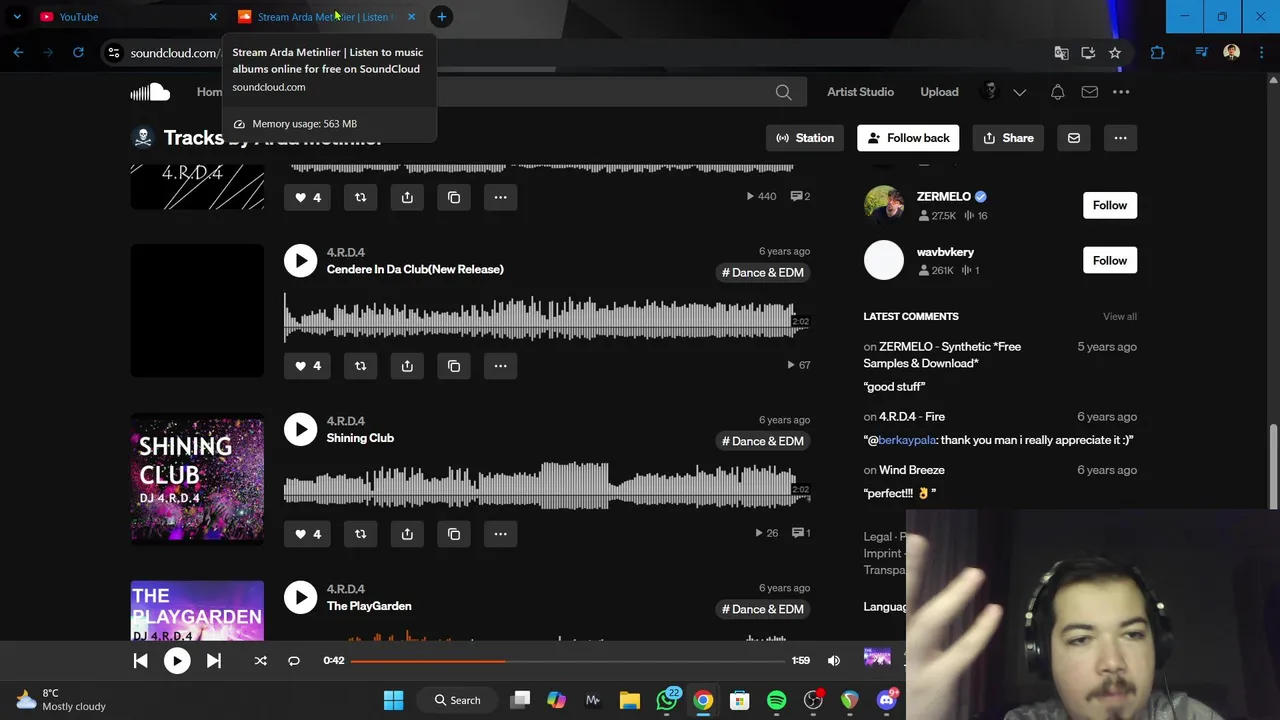Screen dimensions: 1280x720
Task: Send a message to Arda Metinler
Action: (x=1074, y=138)
